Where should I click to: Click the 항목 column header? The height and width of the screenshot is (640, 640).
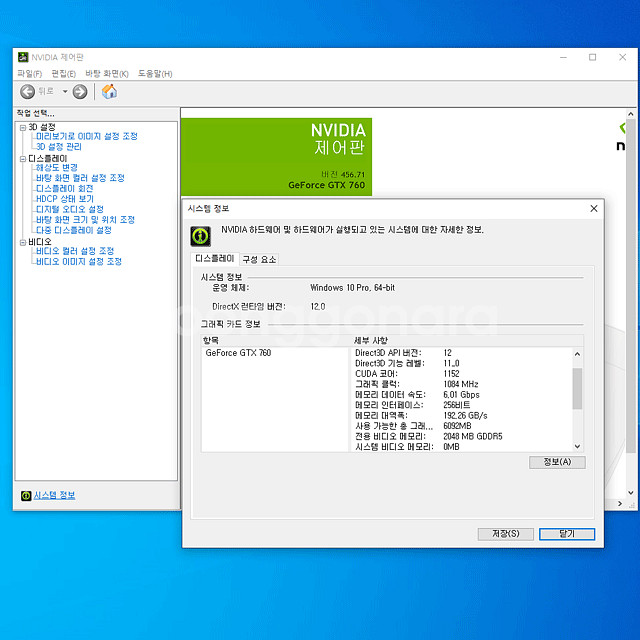point(275,340)
